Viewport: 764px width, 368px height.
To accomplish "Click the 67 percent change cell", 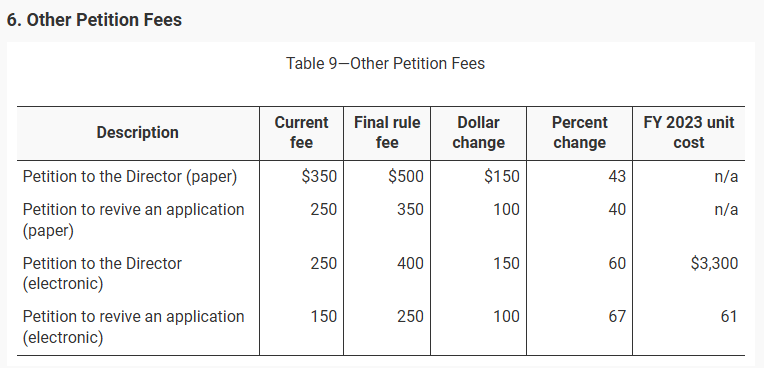I will click(x=616, y=317).
